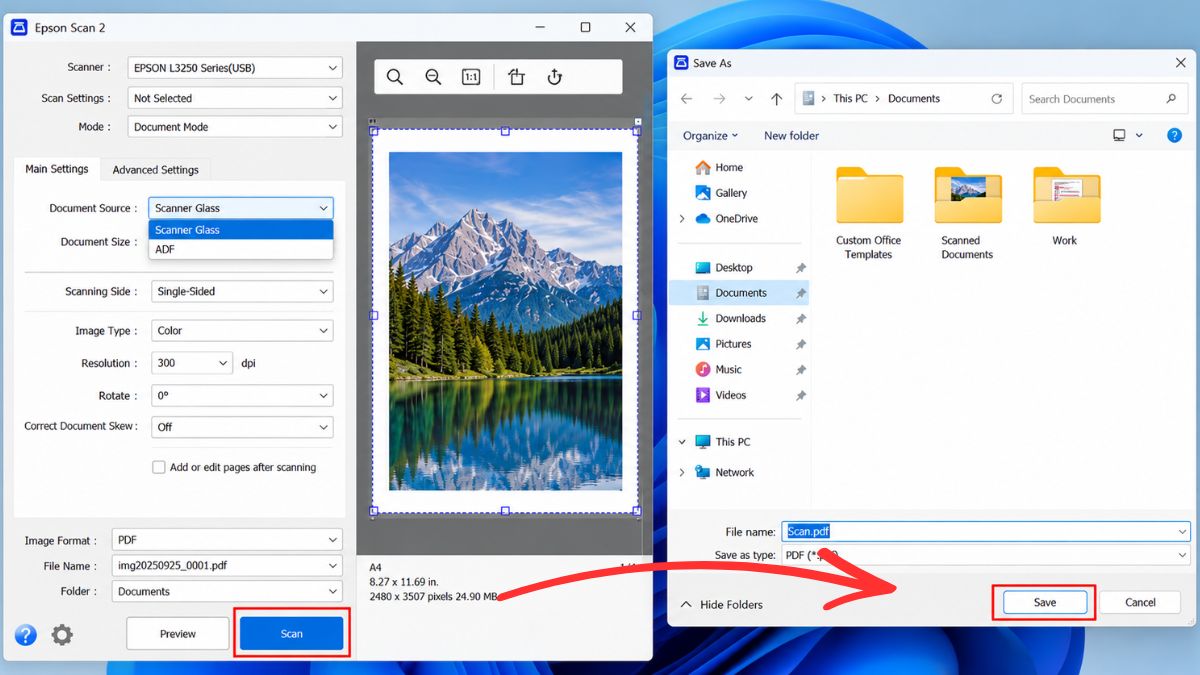Go back in Save As dialog
Image resolution: width=1200 pixels, height=675 pixels.
click(686, 99)
